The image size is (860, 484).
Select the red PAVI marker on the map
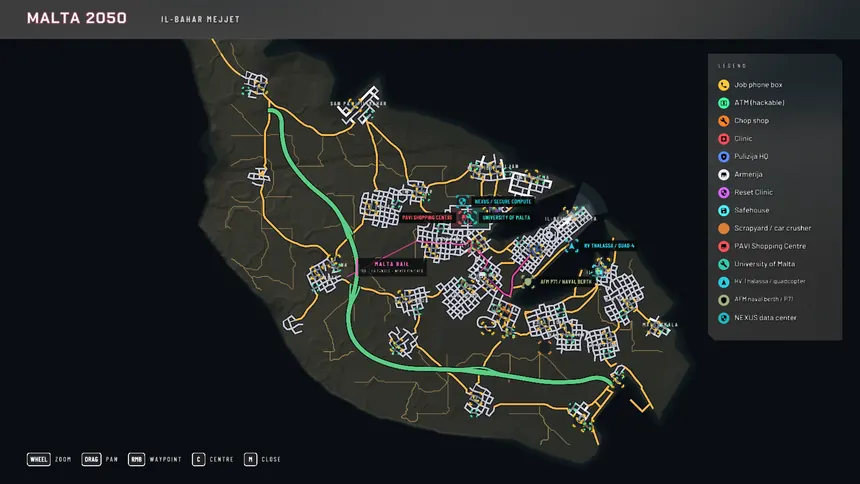[464, 218]
